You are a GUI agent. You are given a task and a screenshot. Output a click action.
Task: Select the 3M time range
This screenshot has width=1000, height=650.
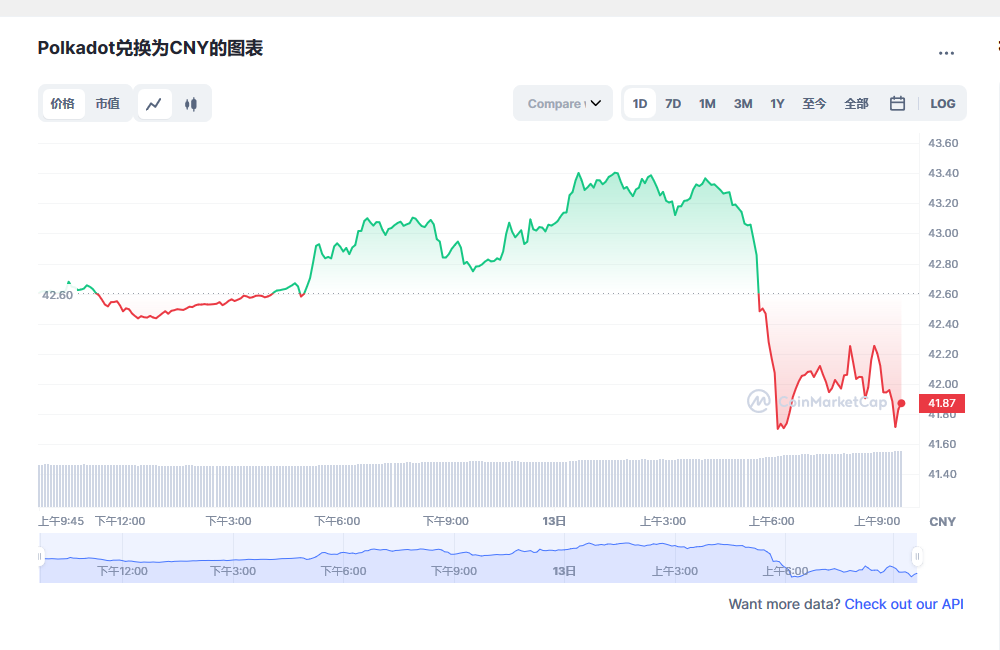743,103
